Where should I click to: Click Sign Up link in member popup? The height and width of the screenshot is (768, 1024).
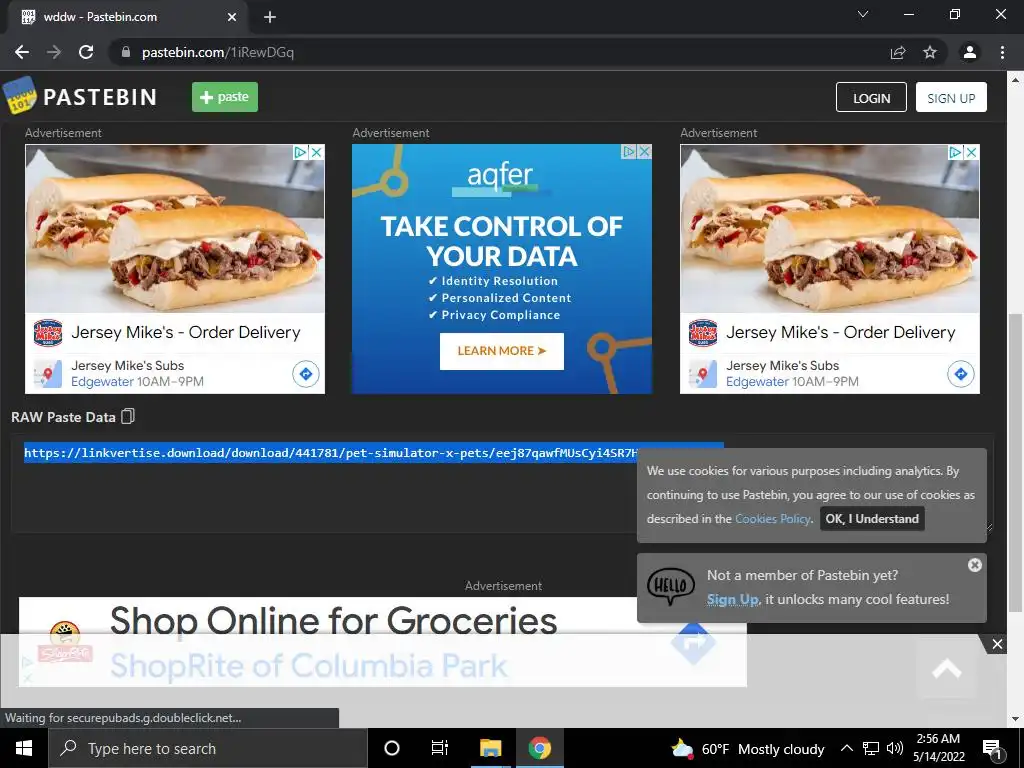pos(732,600)
